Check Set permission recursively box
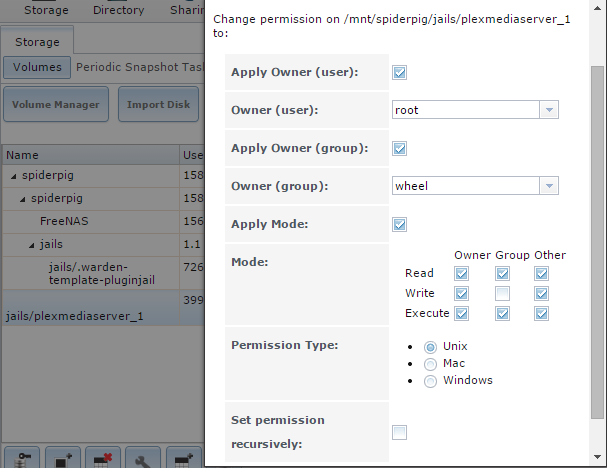 pos(400,432)
